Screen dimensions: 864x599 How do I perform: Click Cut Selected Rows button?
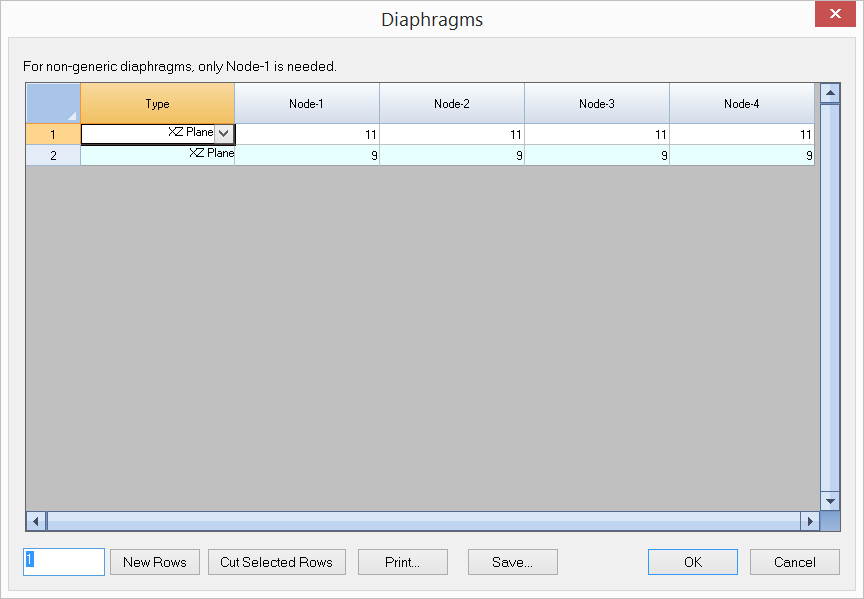pos(276,562)
